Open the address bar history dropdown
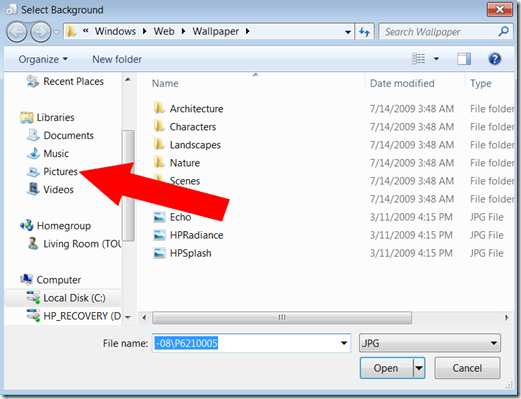Viewport: 521px width, 399px height. point(348,32)
